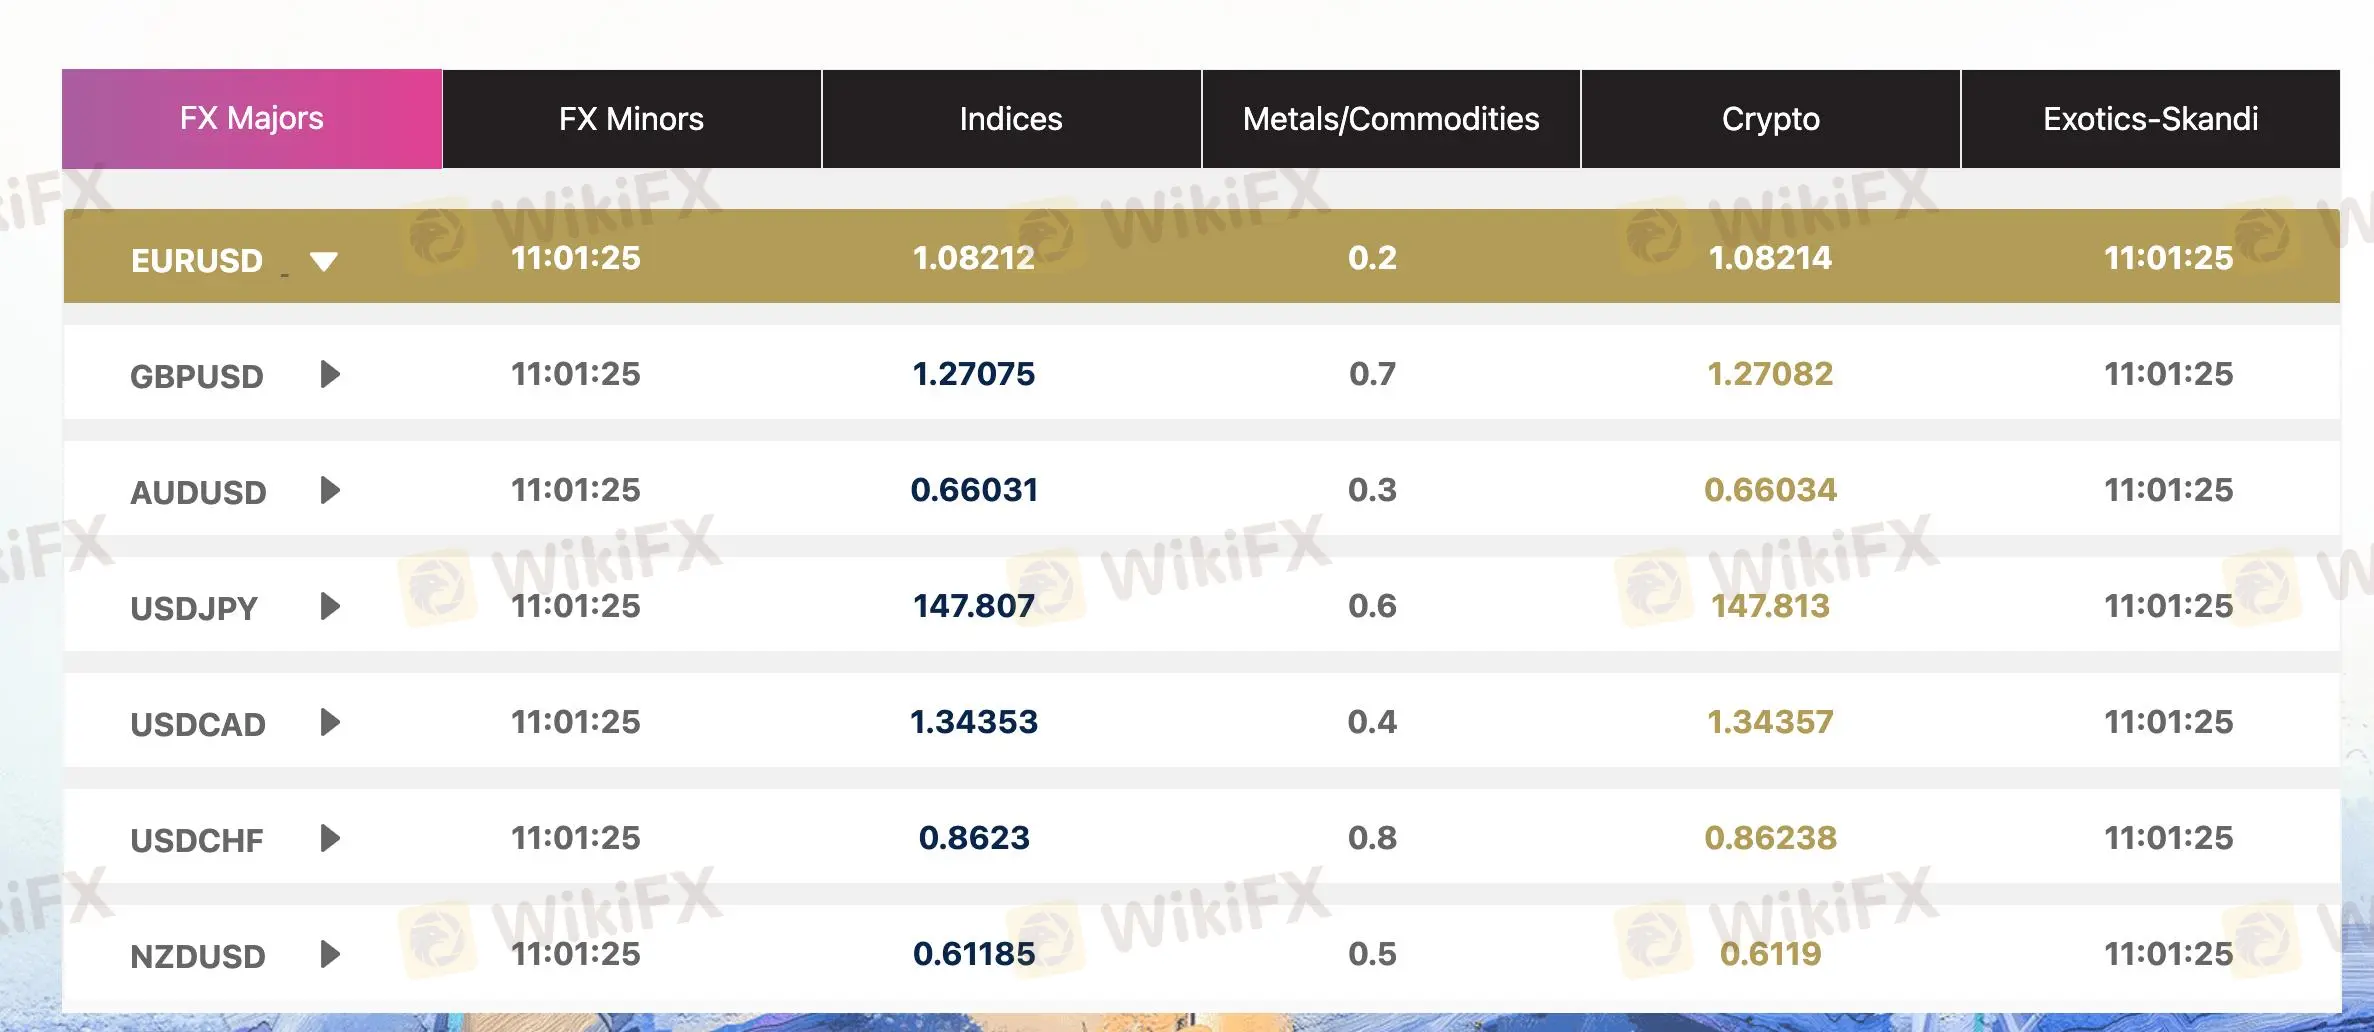Click the NZDUSD ask price 0.6119
The height and width of the screenshot is (1032, 2374).
pos(1770,954)
